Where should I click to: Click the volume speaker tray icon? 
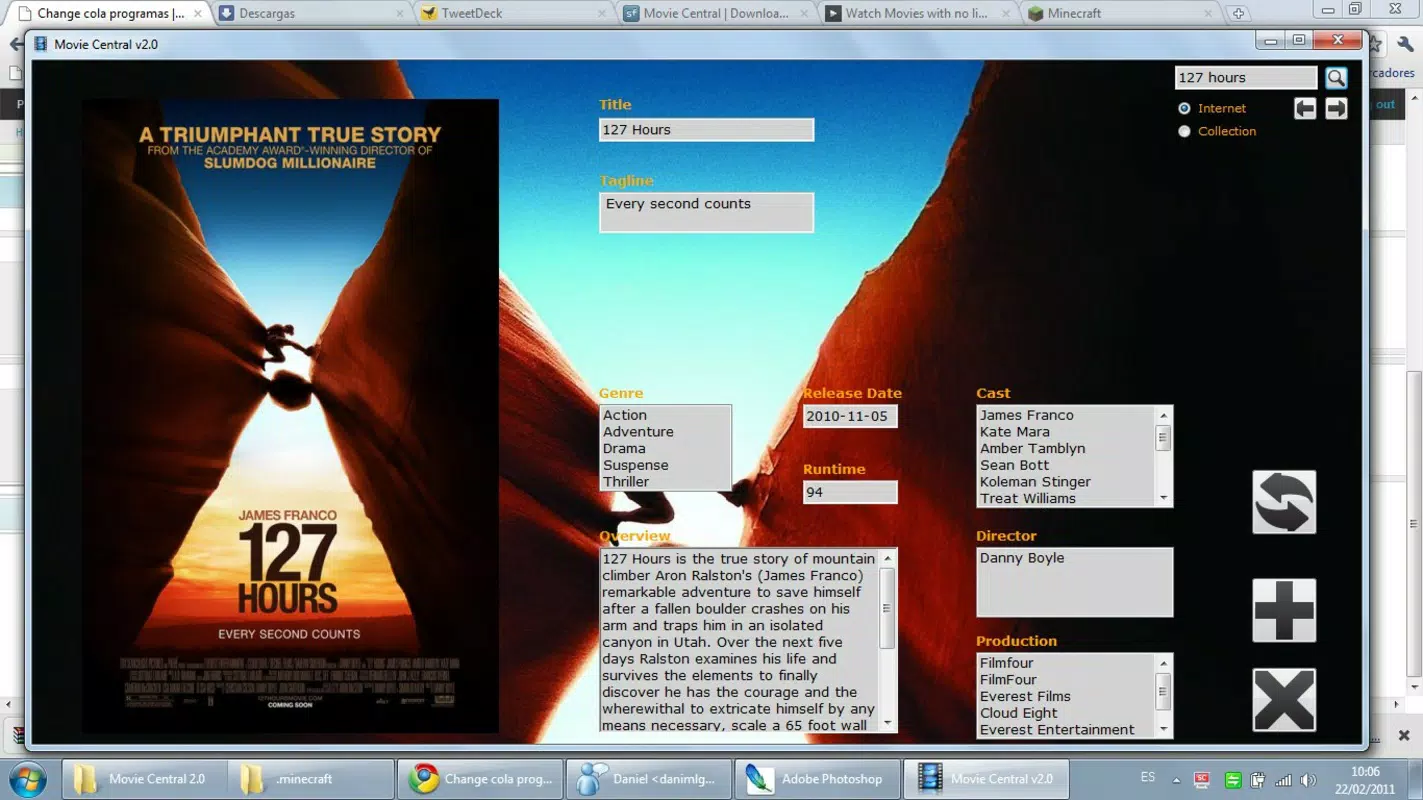1309,780
